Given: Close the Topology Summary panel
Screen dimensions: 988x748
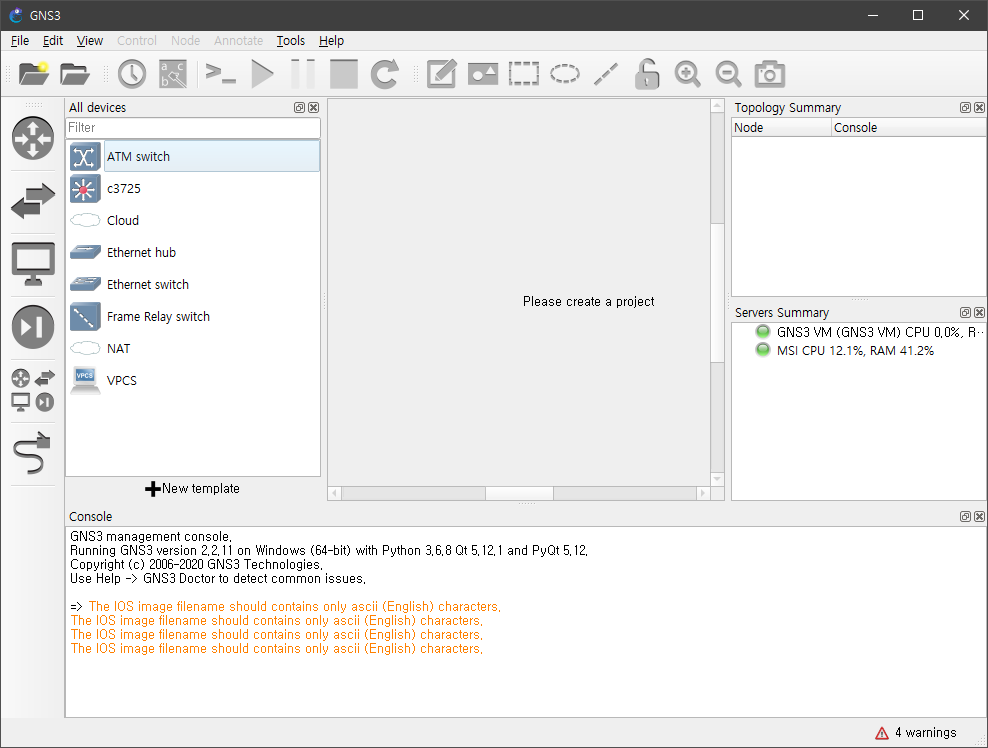Looking at the screenshot, I should tap(979, 108).
